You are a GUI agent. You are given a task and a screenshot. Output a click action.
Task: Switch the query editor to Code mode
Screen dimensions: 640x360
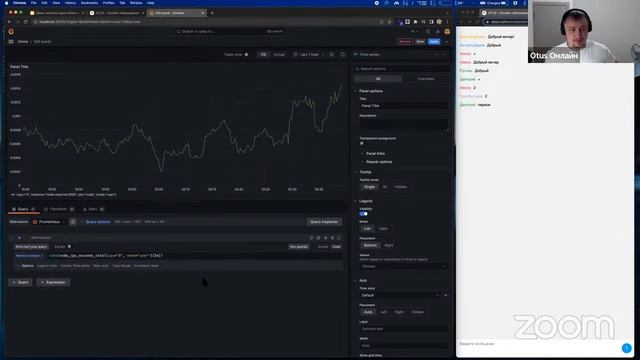336,247
